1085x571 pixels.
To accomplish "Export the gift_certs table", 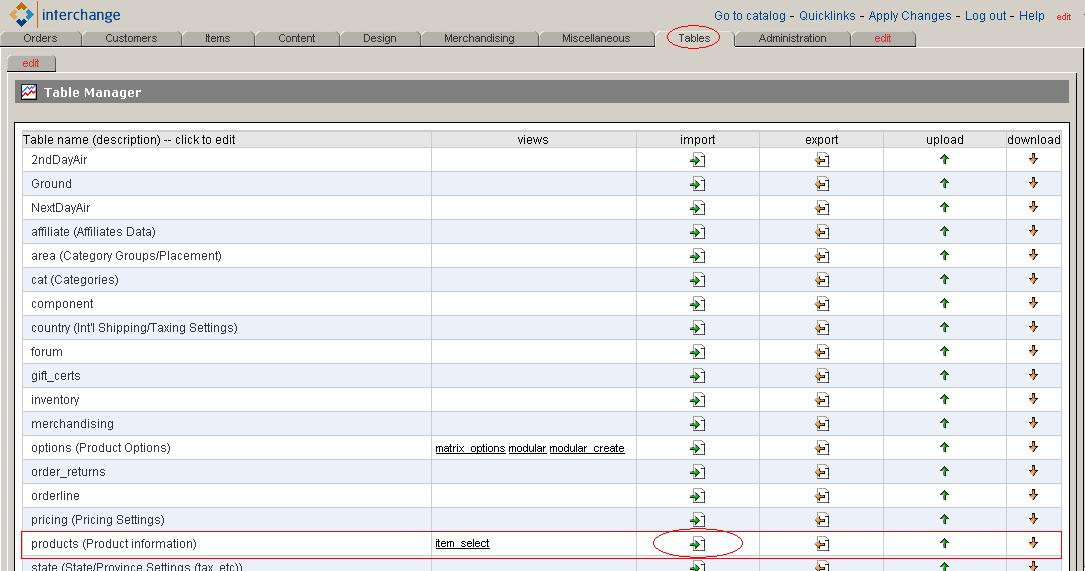I will pyautogui.click(x=821, y=377).
